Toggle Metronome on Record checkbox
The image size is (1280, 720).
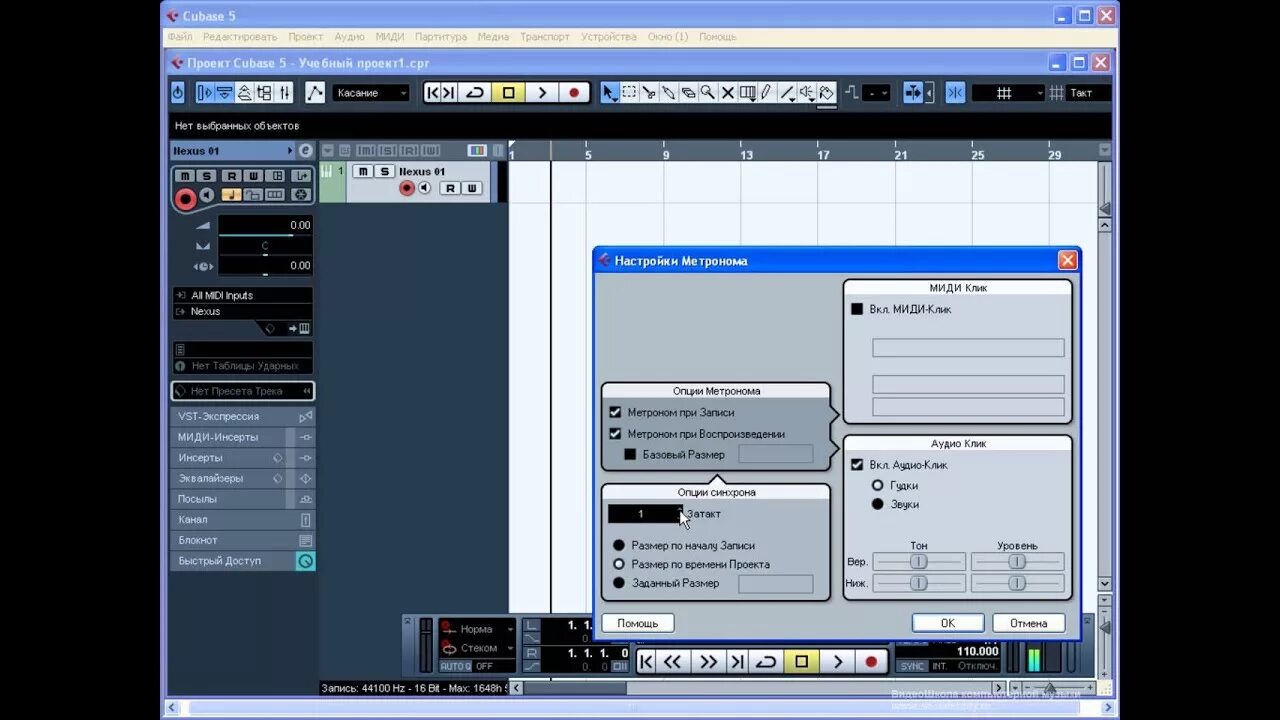click(615, 412)
